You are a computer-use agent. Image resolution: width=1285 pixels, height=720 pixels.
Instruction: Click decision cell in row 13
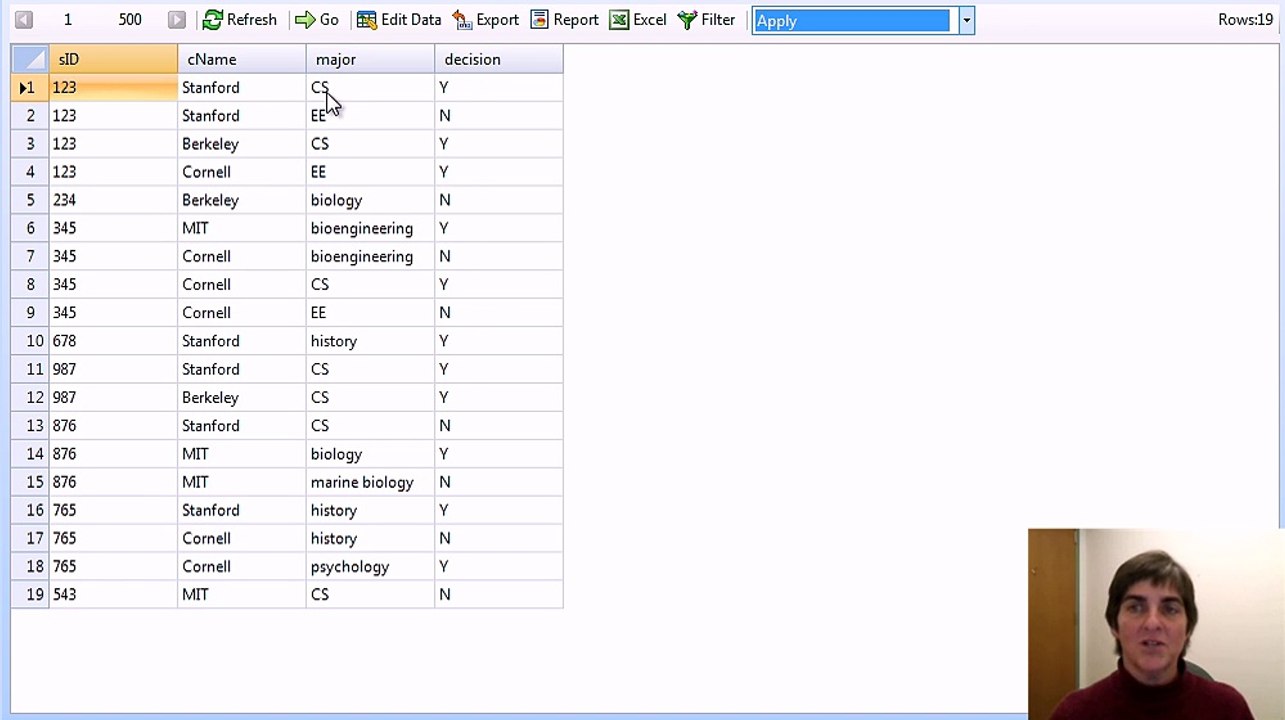pyautogui.click(x=499, y=425)
